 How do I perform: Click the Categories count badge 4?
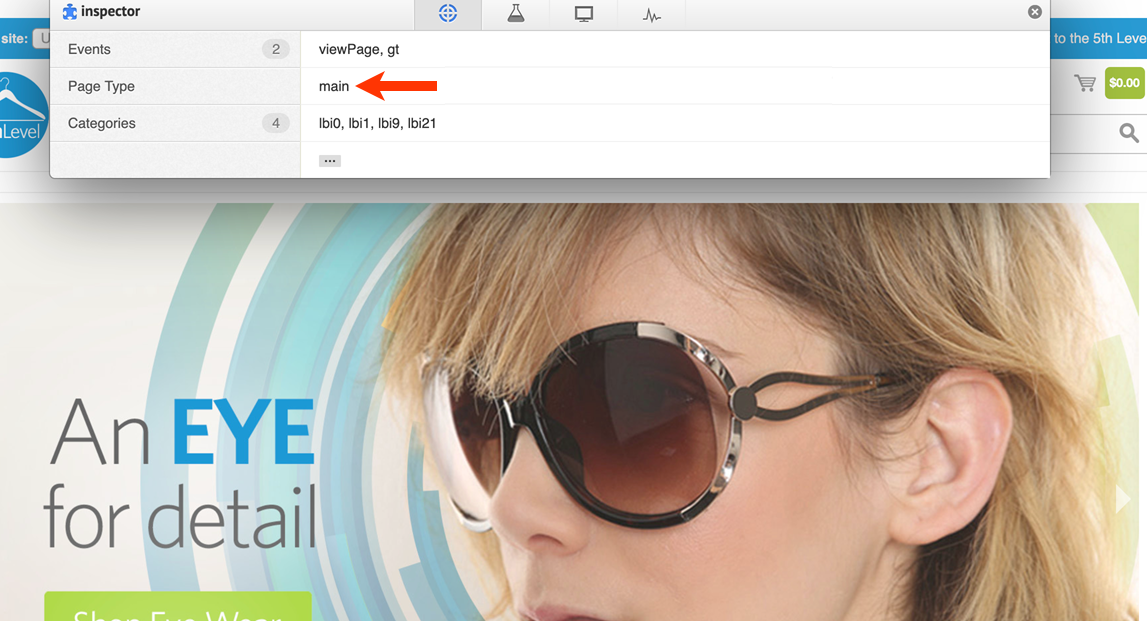(x=276, y=123)
